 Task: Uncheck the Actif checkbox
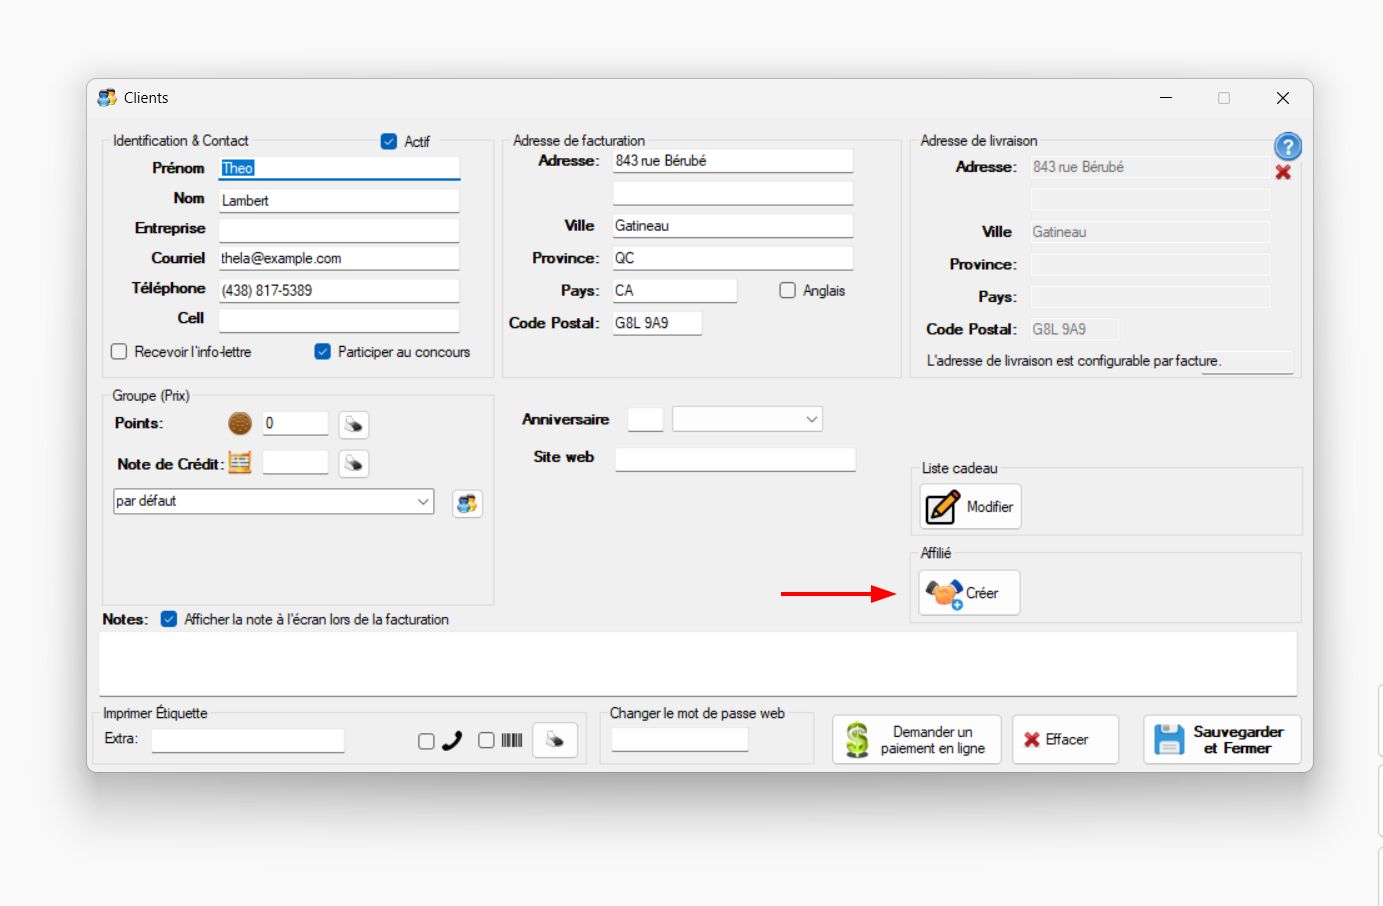pos(389,142)
